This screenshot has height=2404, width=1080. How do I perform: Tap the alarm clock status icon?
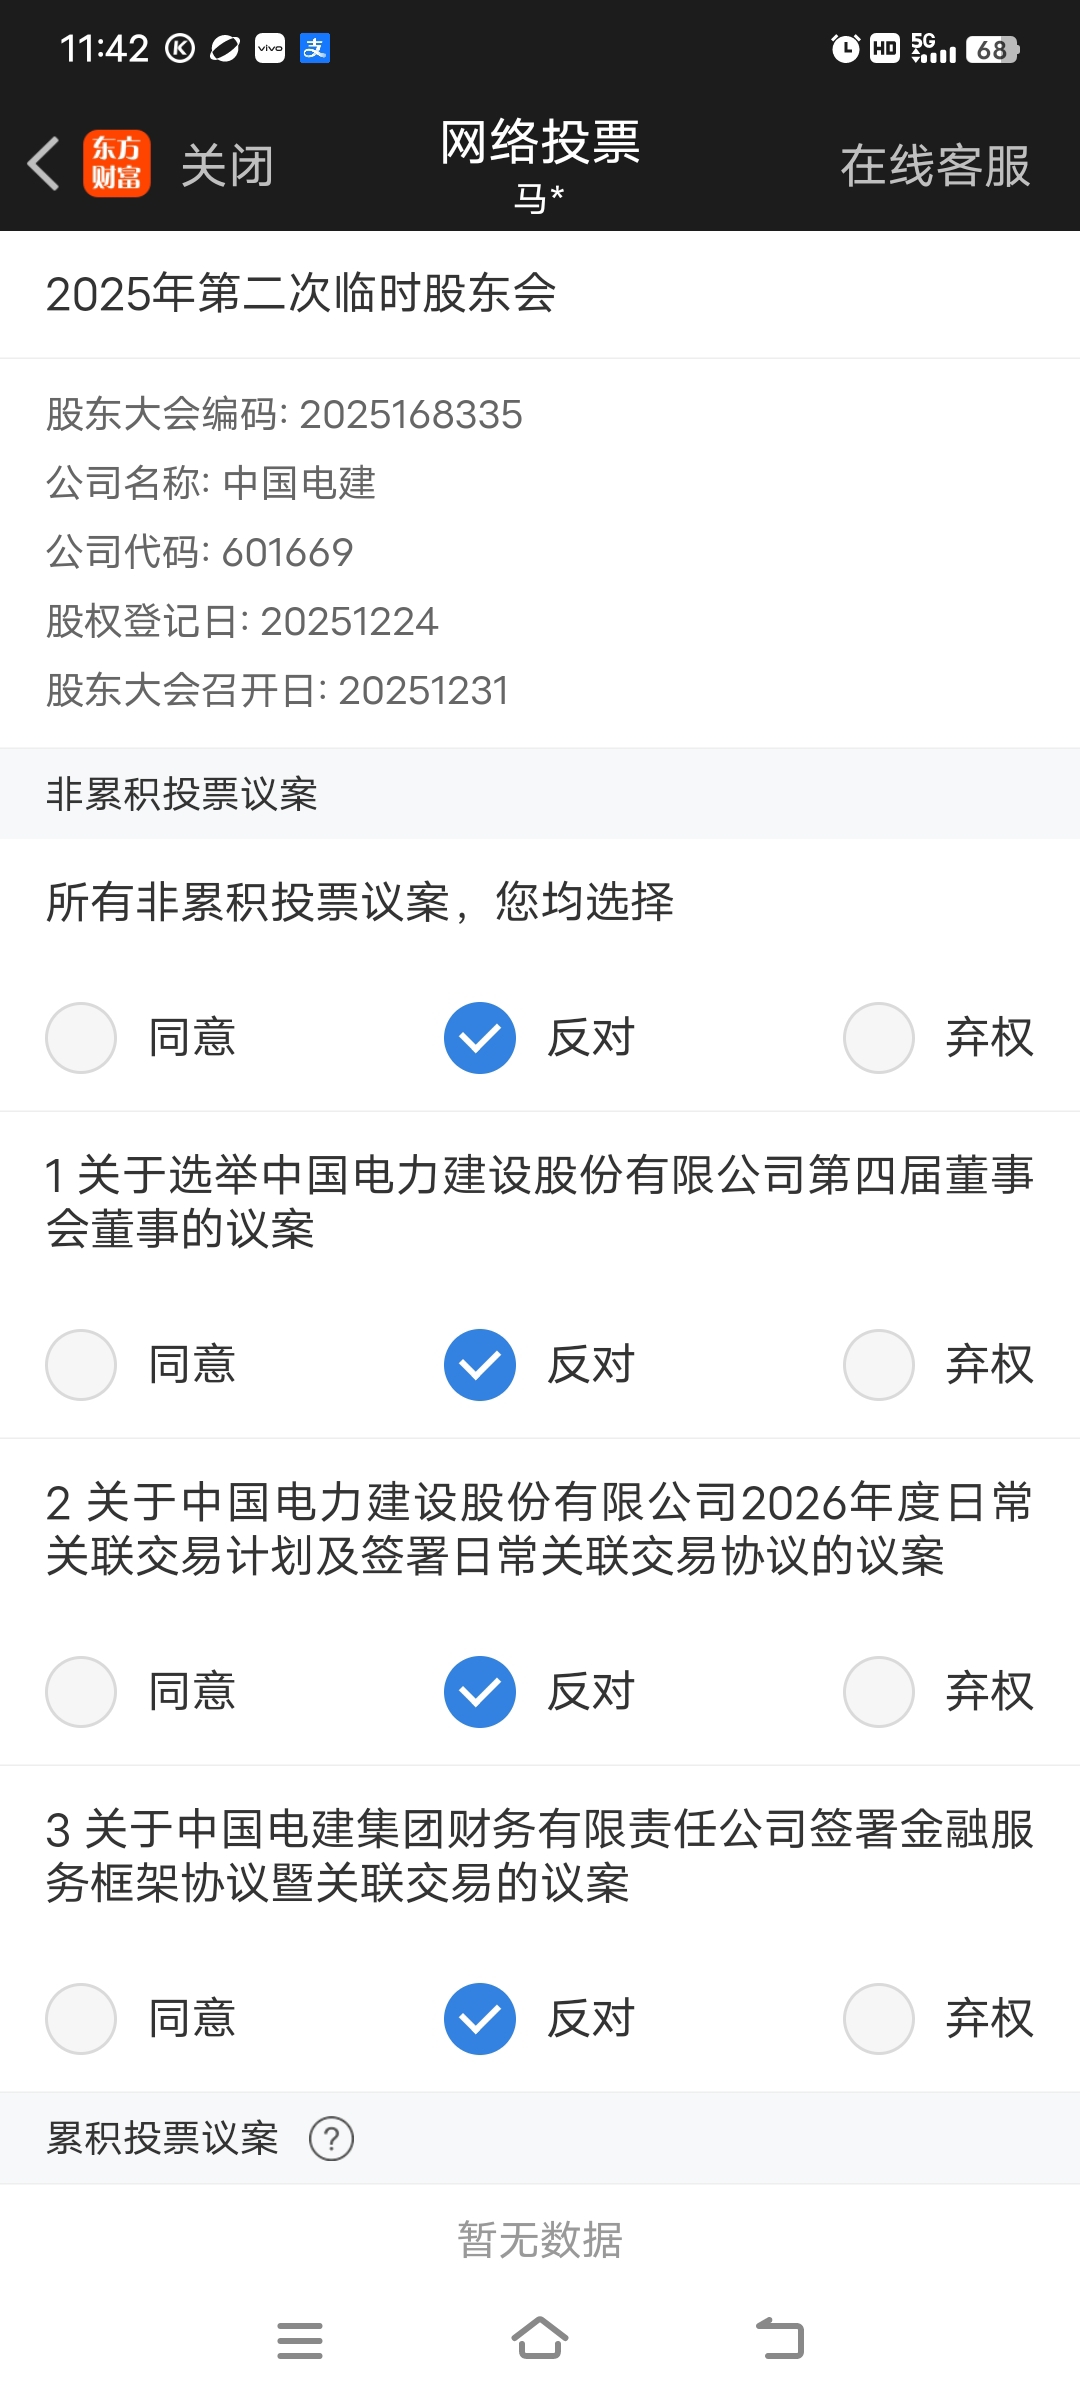click(x=845, y=48)
